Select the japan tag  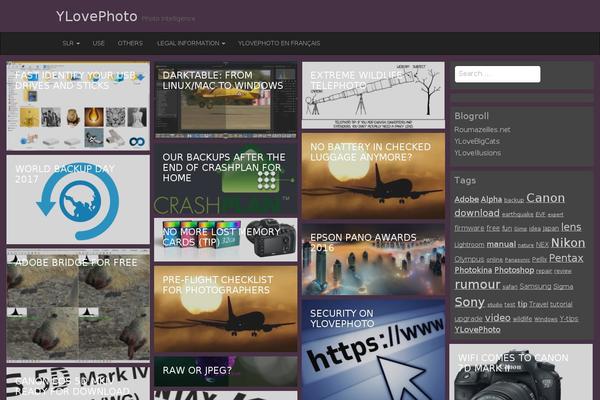[551, 229]
